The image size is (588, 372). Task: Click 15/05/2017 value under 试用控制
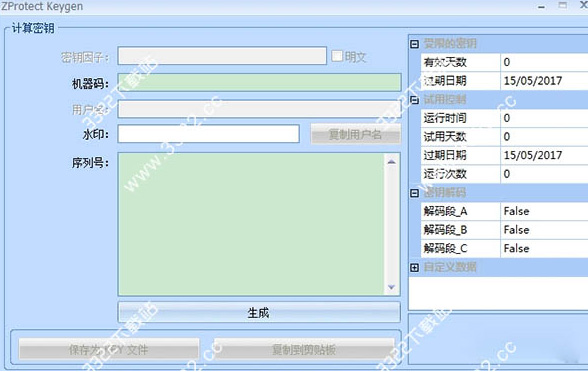533,155
